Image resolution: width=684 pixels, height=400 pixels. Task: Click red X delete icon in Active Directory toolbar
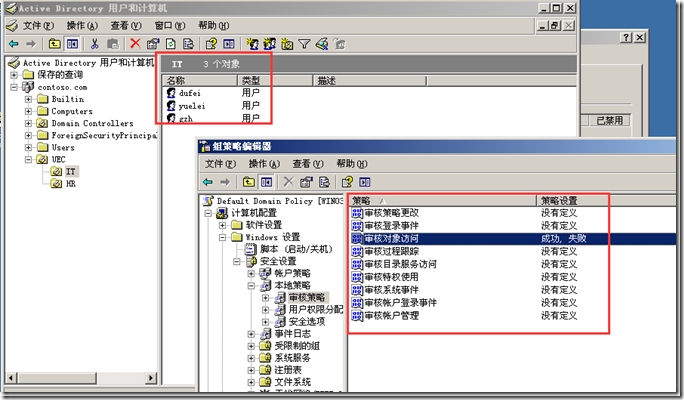[136, 44]
